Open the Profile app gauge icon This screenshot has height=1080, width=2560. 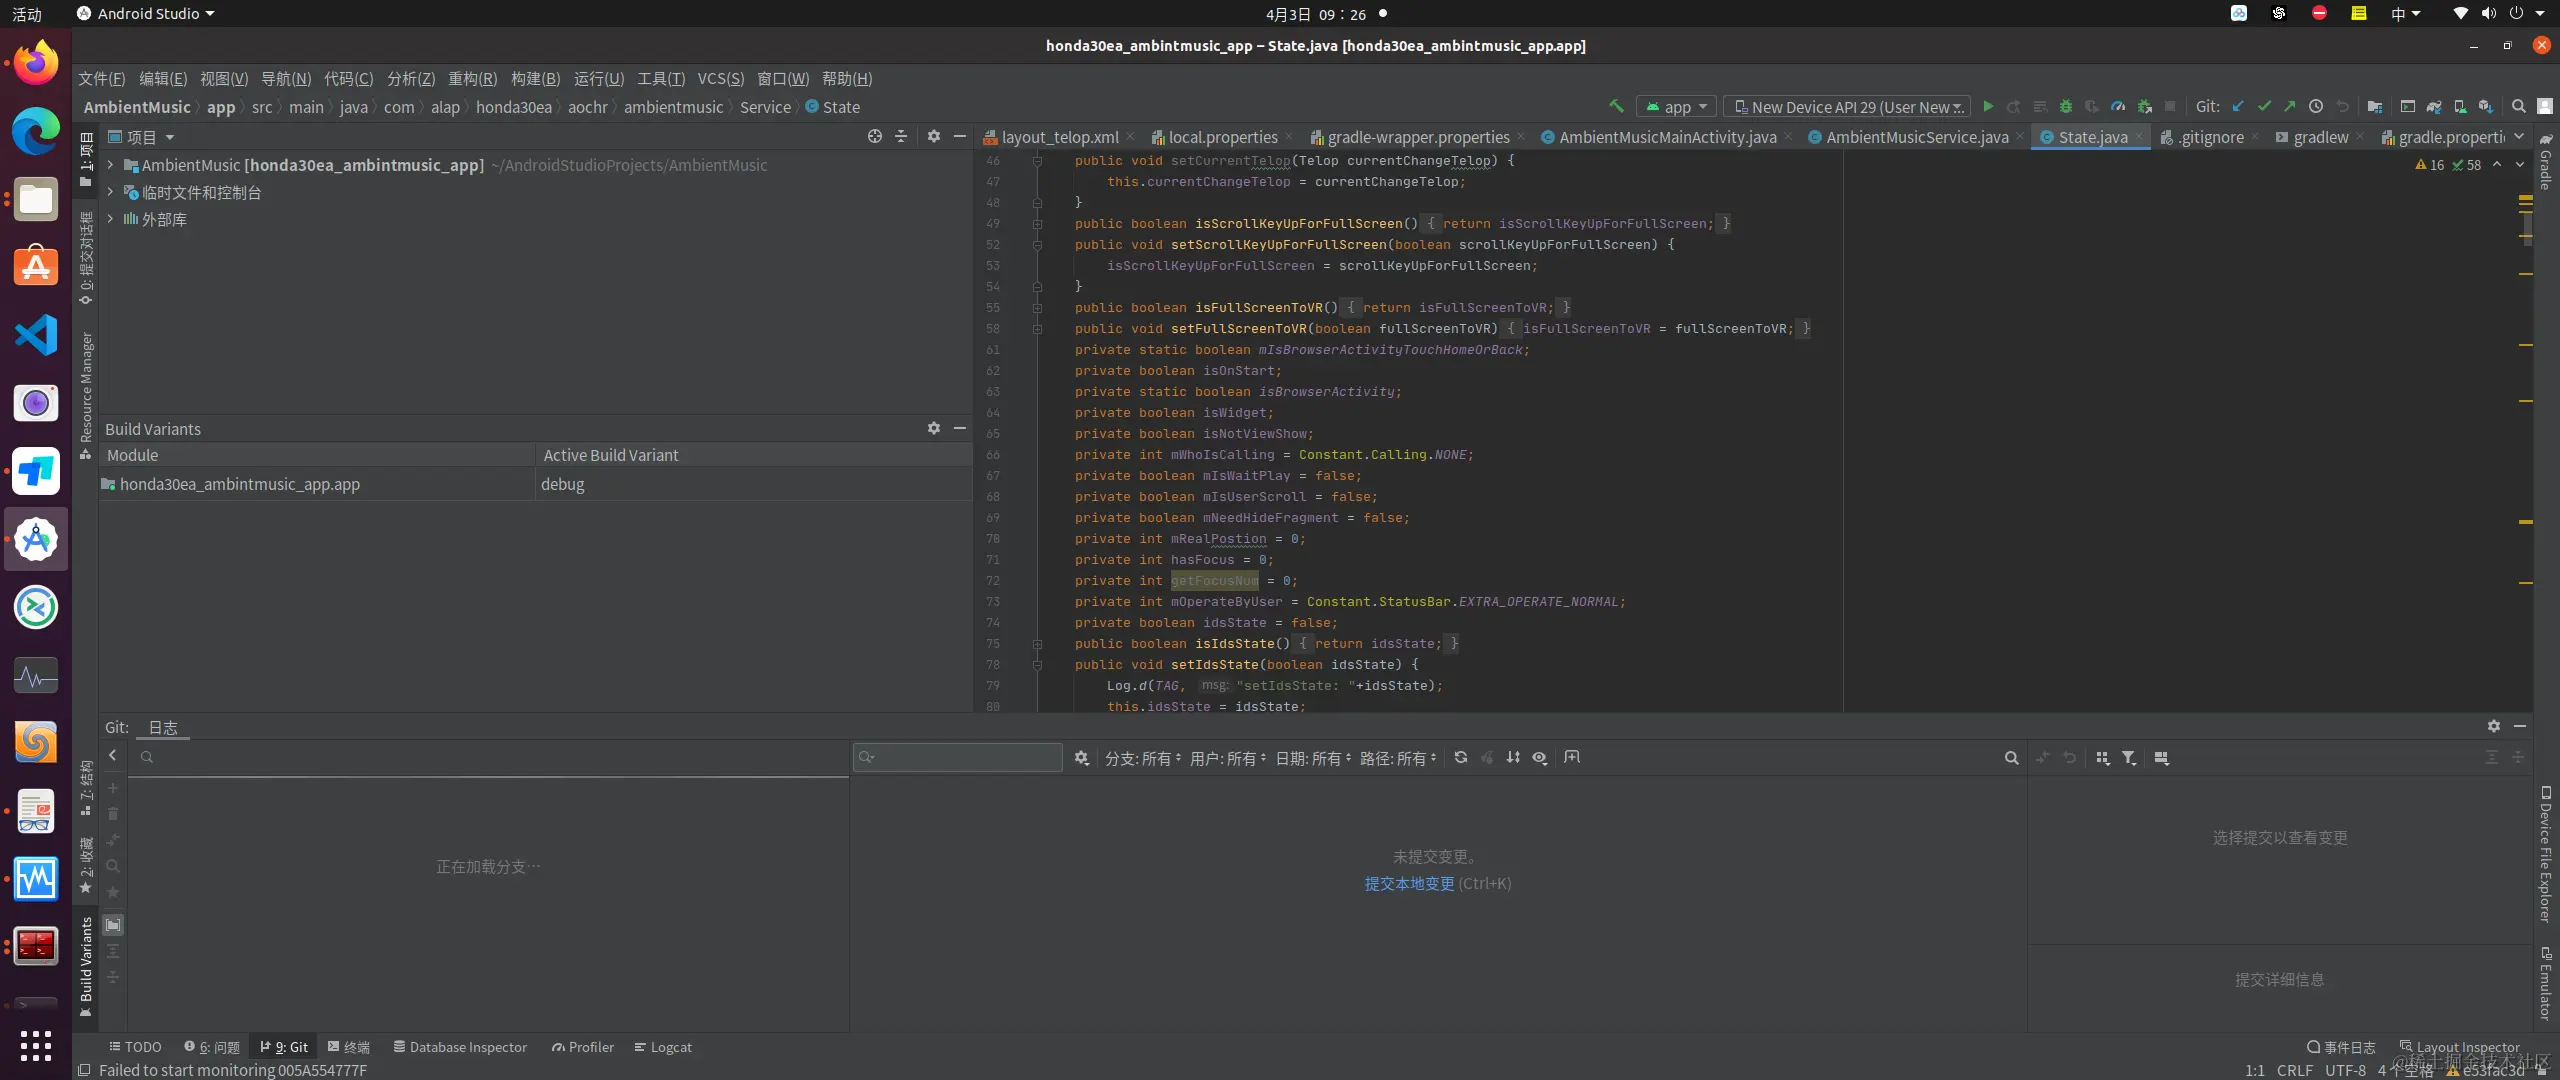click(x=2118, y=106)
